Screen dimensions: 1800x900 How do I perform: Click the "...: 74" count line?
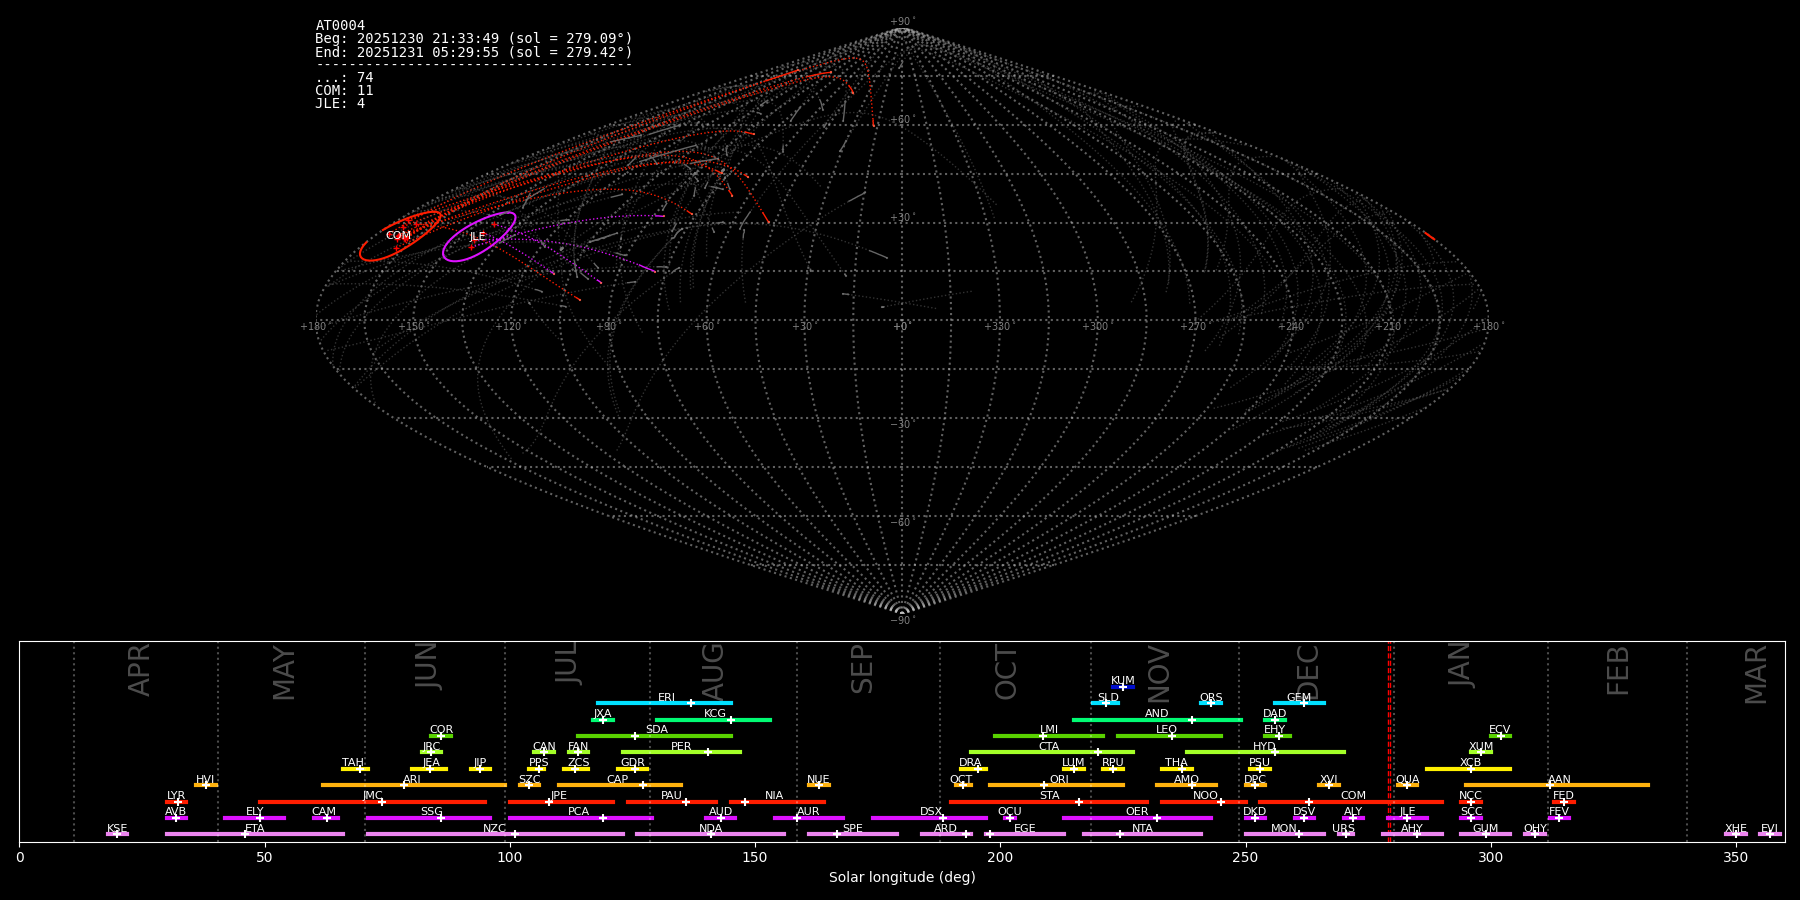coord(344,78)
